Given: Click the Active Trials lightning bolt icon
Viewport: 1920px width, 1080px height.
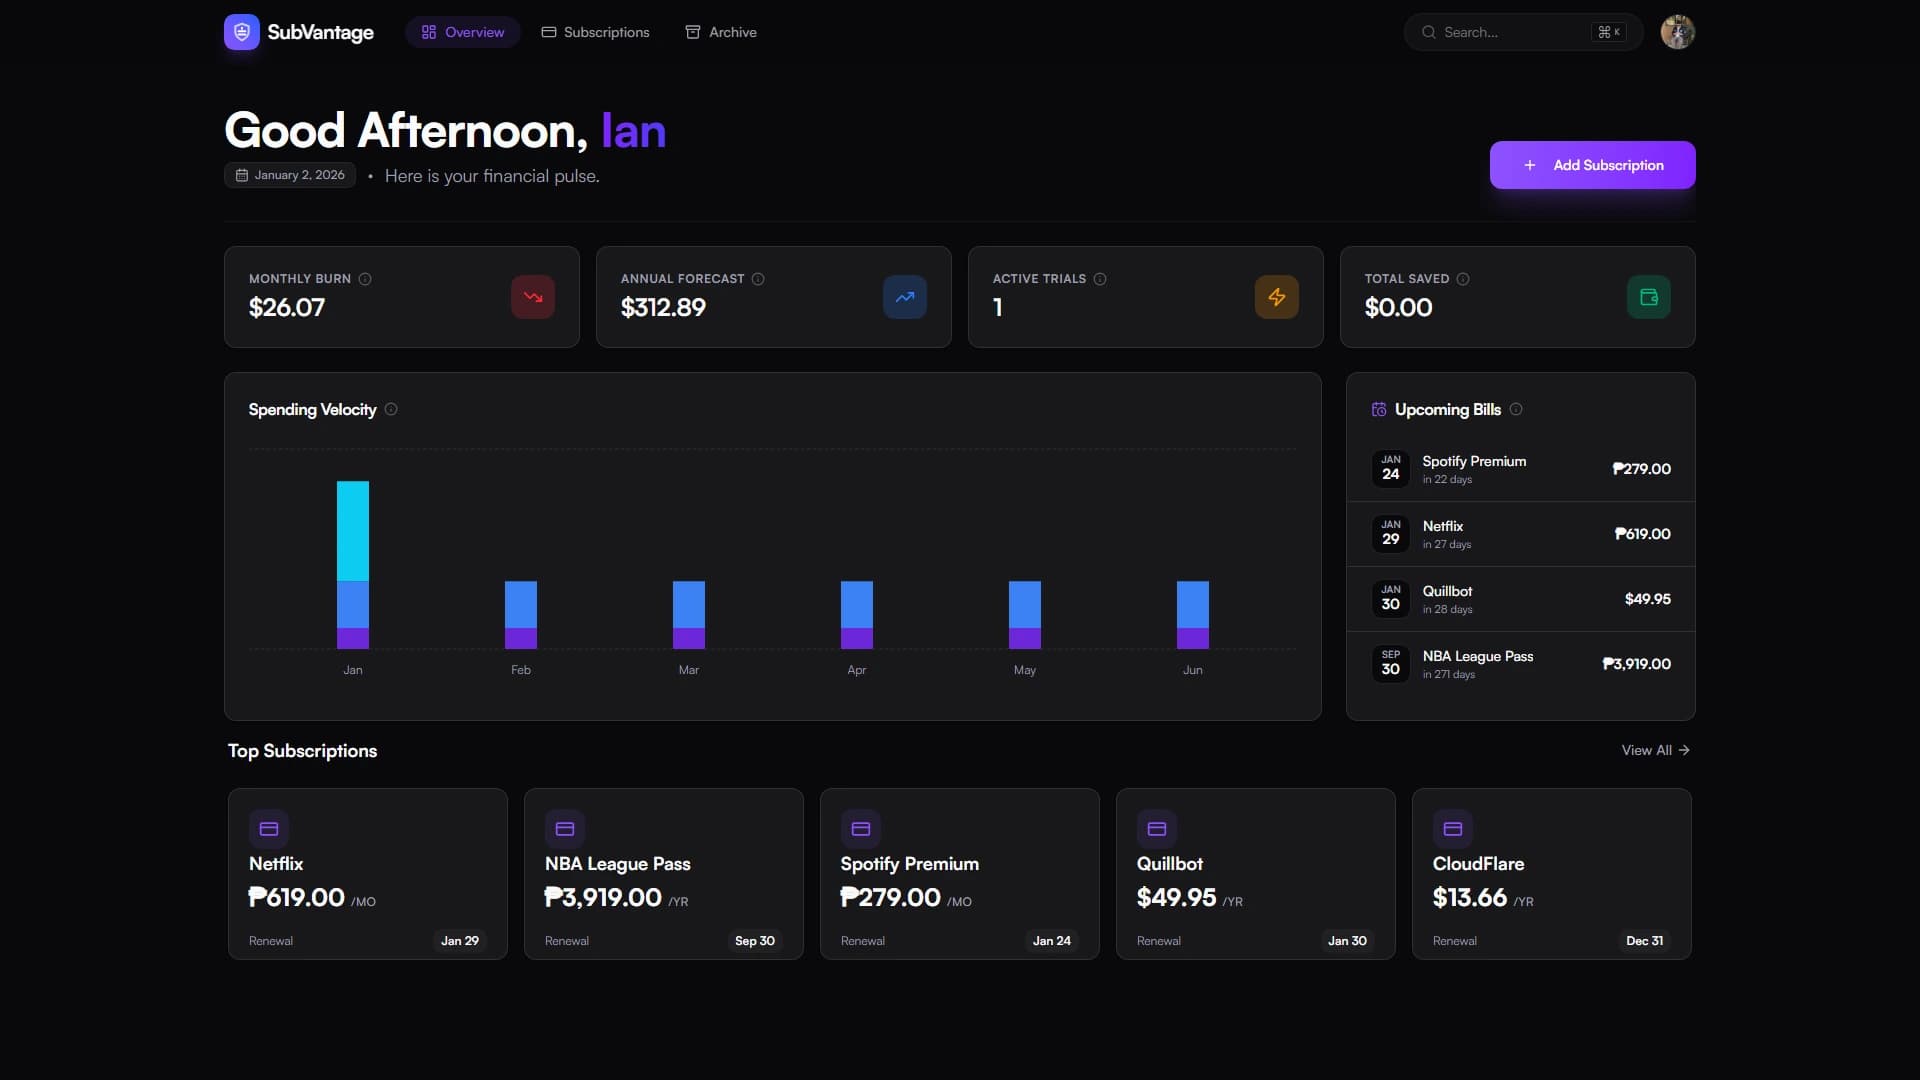Looking at the screenshot, I should click(x=1276, y=296).
